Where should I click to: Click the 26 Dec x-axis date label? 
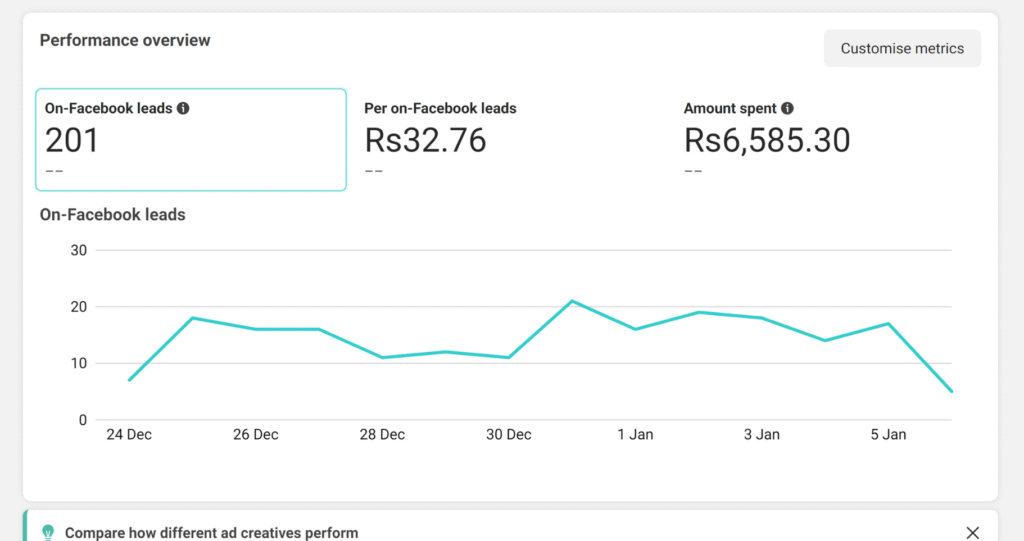[x=255, y=435]
